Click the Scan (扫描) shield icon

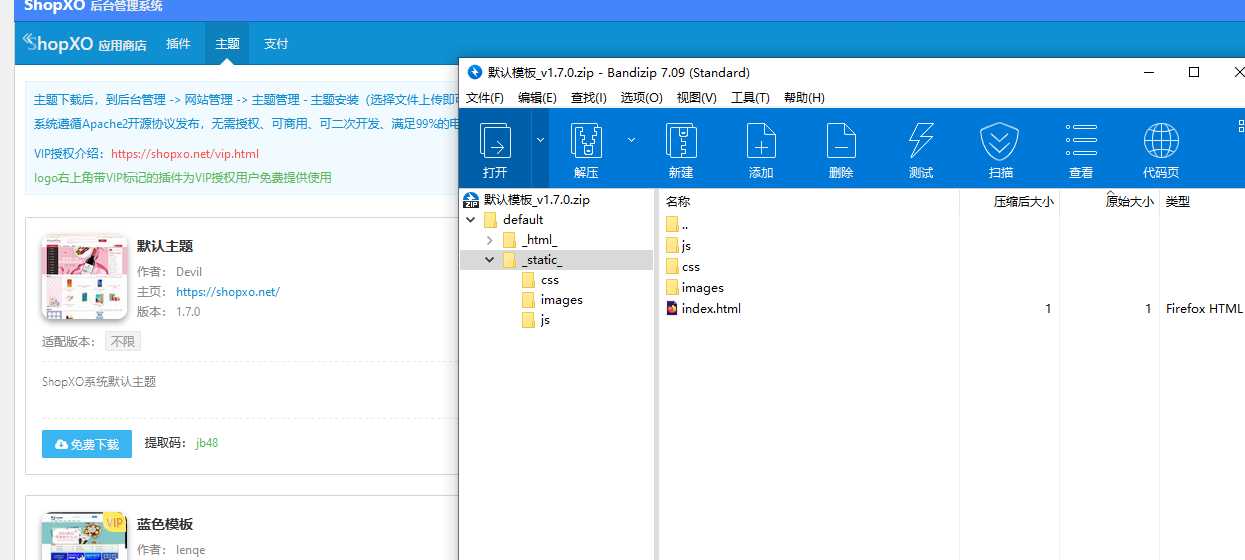(x=1001, y=148)
